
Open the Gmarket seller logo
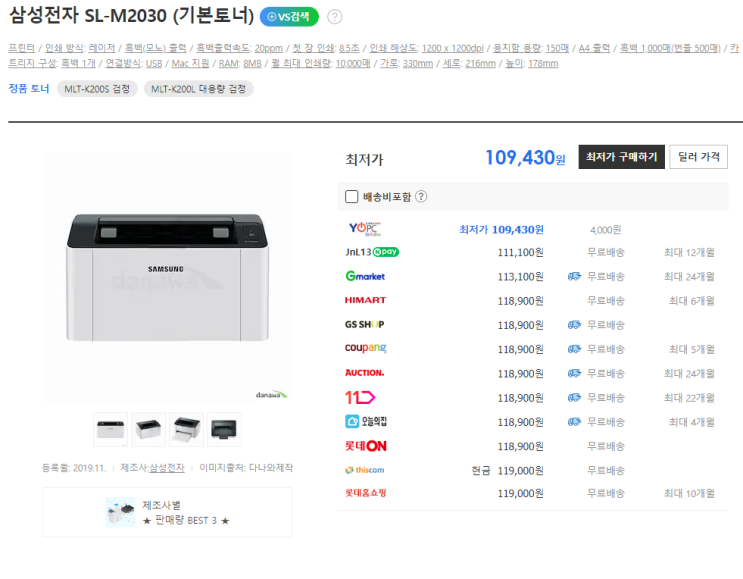pyautogui.click(x=365, y=276)
